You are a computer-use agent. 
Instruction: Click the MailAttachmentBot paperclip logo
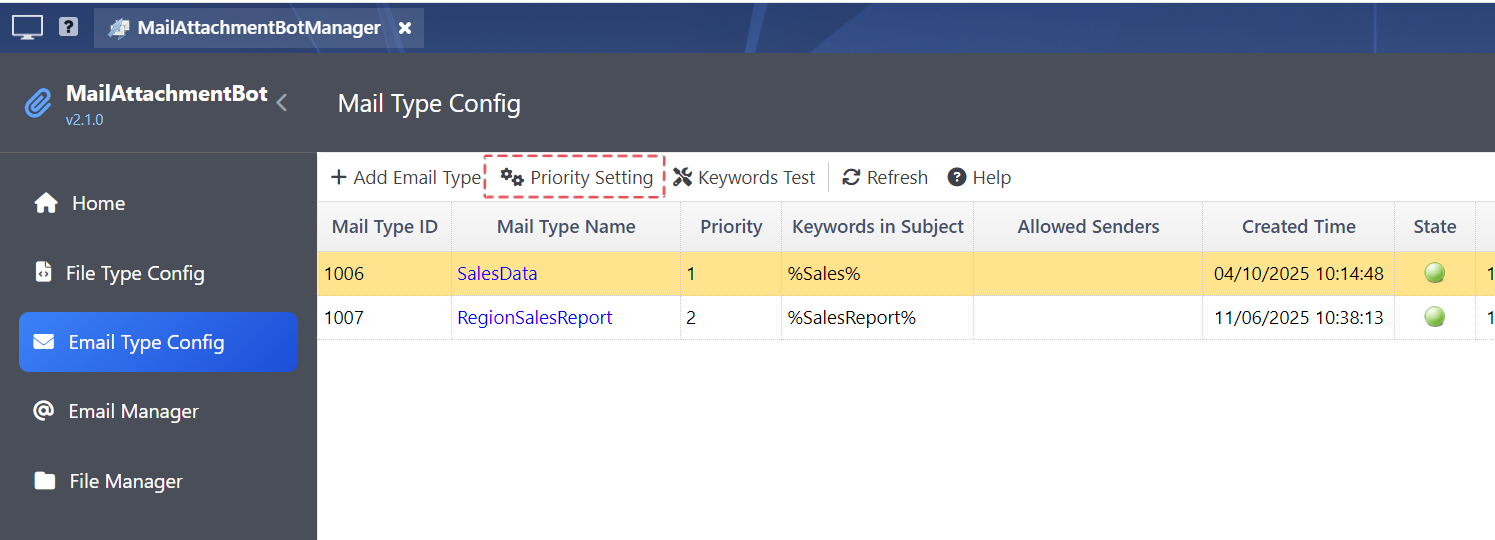coord(38,103)
